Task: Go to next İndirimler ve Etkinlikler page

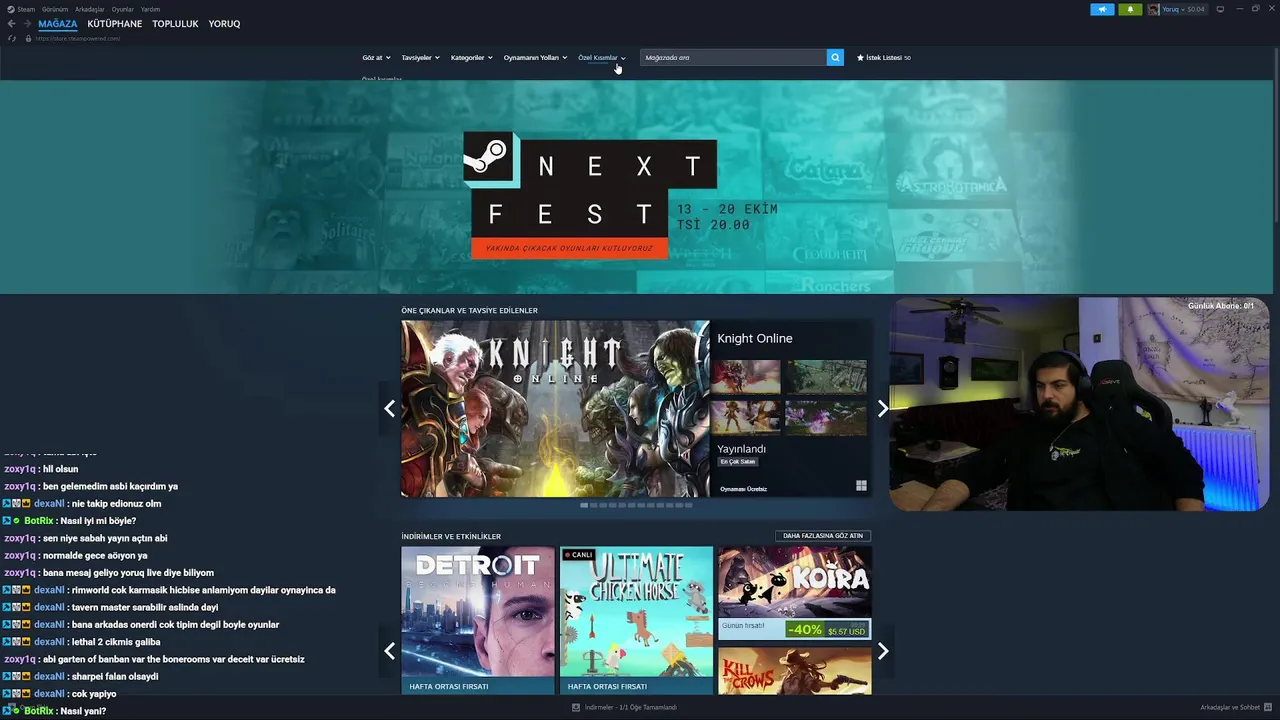Action: [882, 651]
